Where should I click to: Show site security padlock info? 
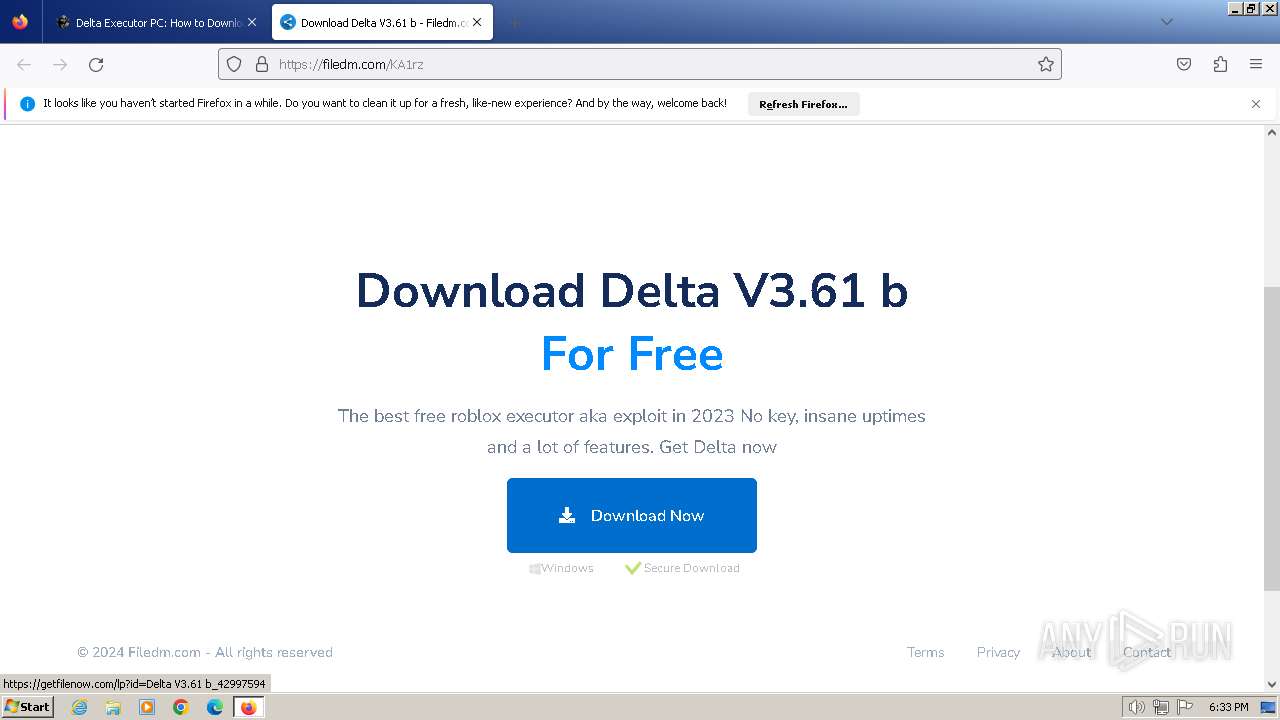pos(262,64)
